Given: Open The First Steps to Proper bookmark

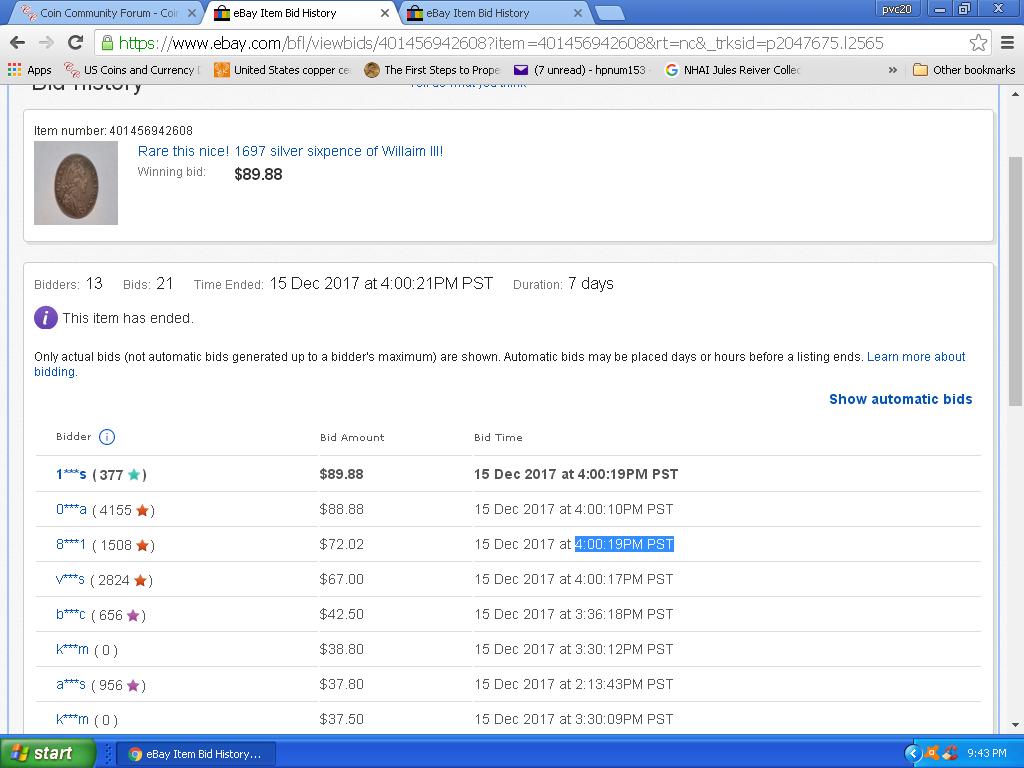Looking at the screenshot, I should coord(432,70).
